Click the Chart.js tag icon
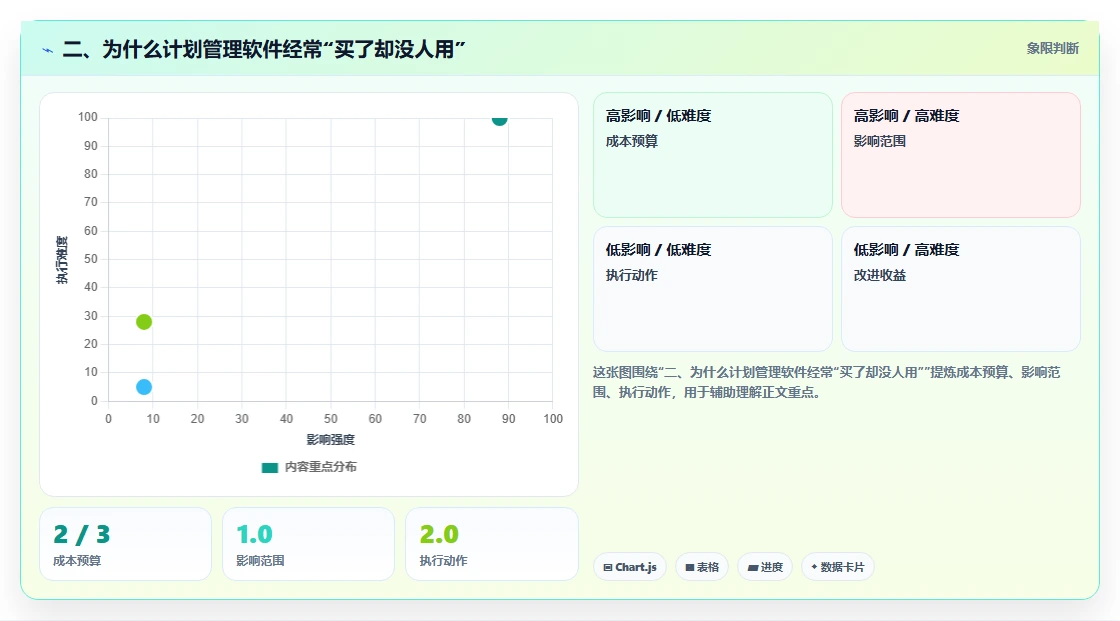The width and height of the screenshot is (1120, 621). [x=608, y=567]
